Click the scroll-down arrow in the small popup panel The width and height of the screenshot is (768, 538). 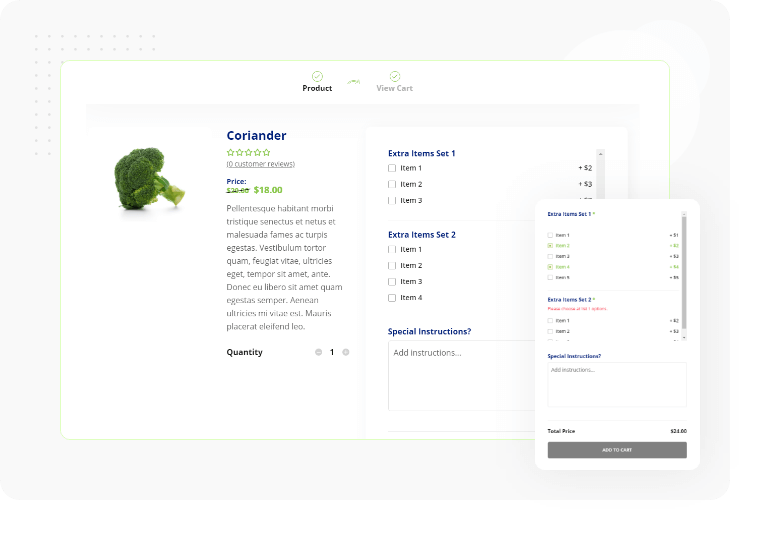(684, 338)
